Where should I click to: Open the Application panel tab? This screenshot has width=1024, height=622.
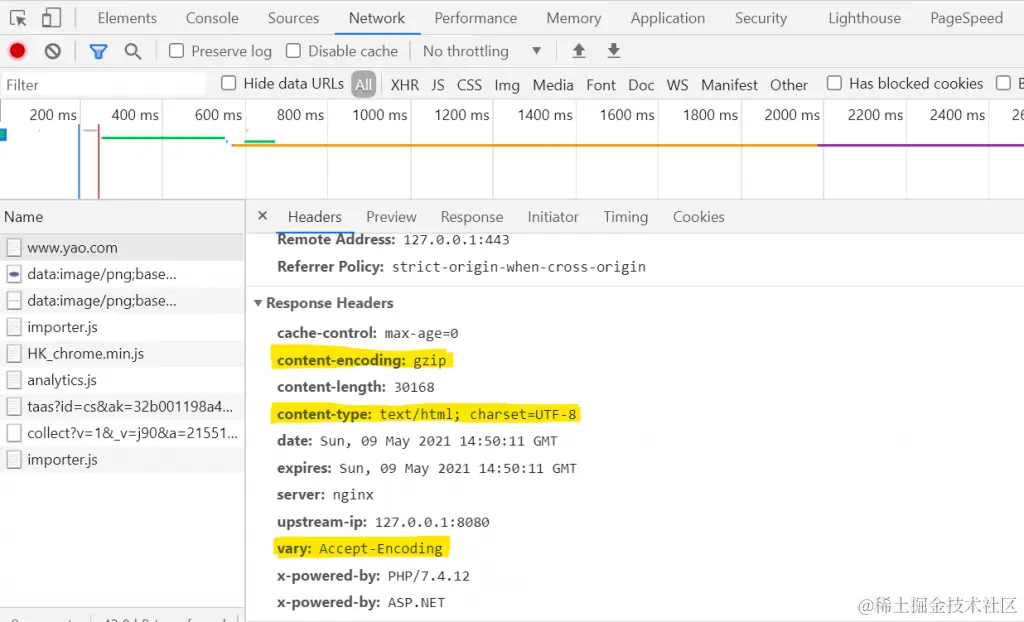(x=667, y=18)
